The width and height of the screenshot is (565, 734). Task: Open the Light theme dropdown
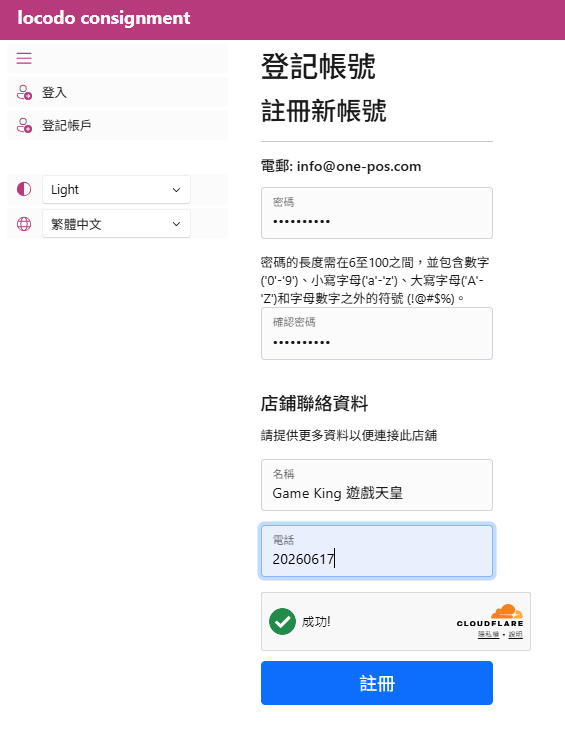click(116, 190)
